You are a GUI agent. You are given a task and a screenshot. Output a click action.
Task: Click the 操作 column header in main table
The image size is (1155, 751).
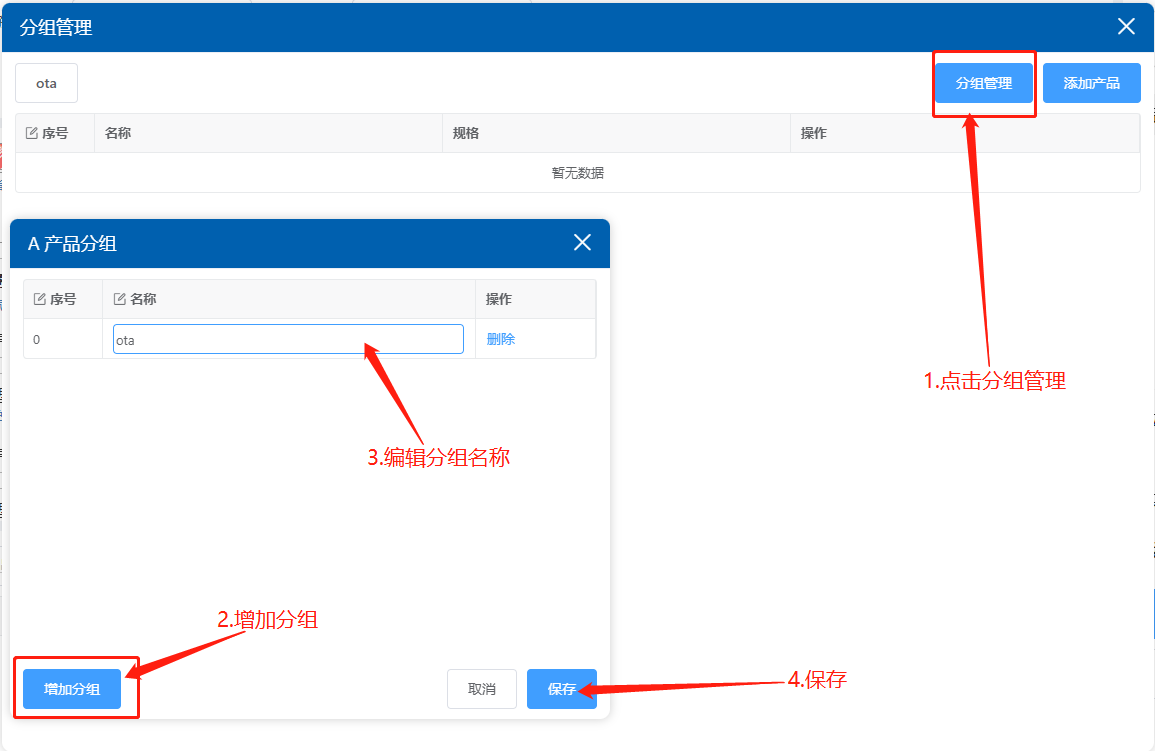[x=814, y=133]
